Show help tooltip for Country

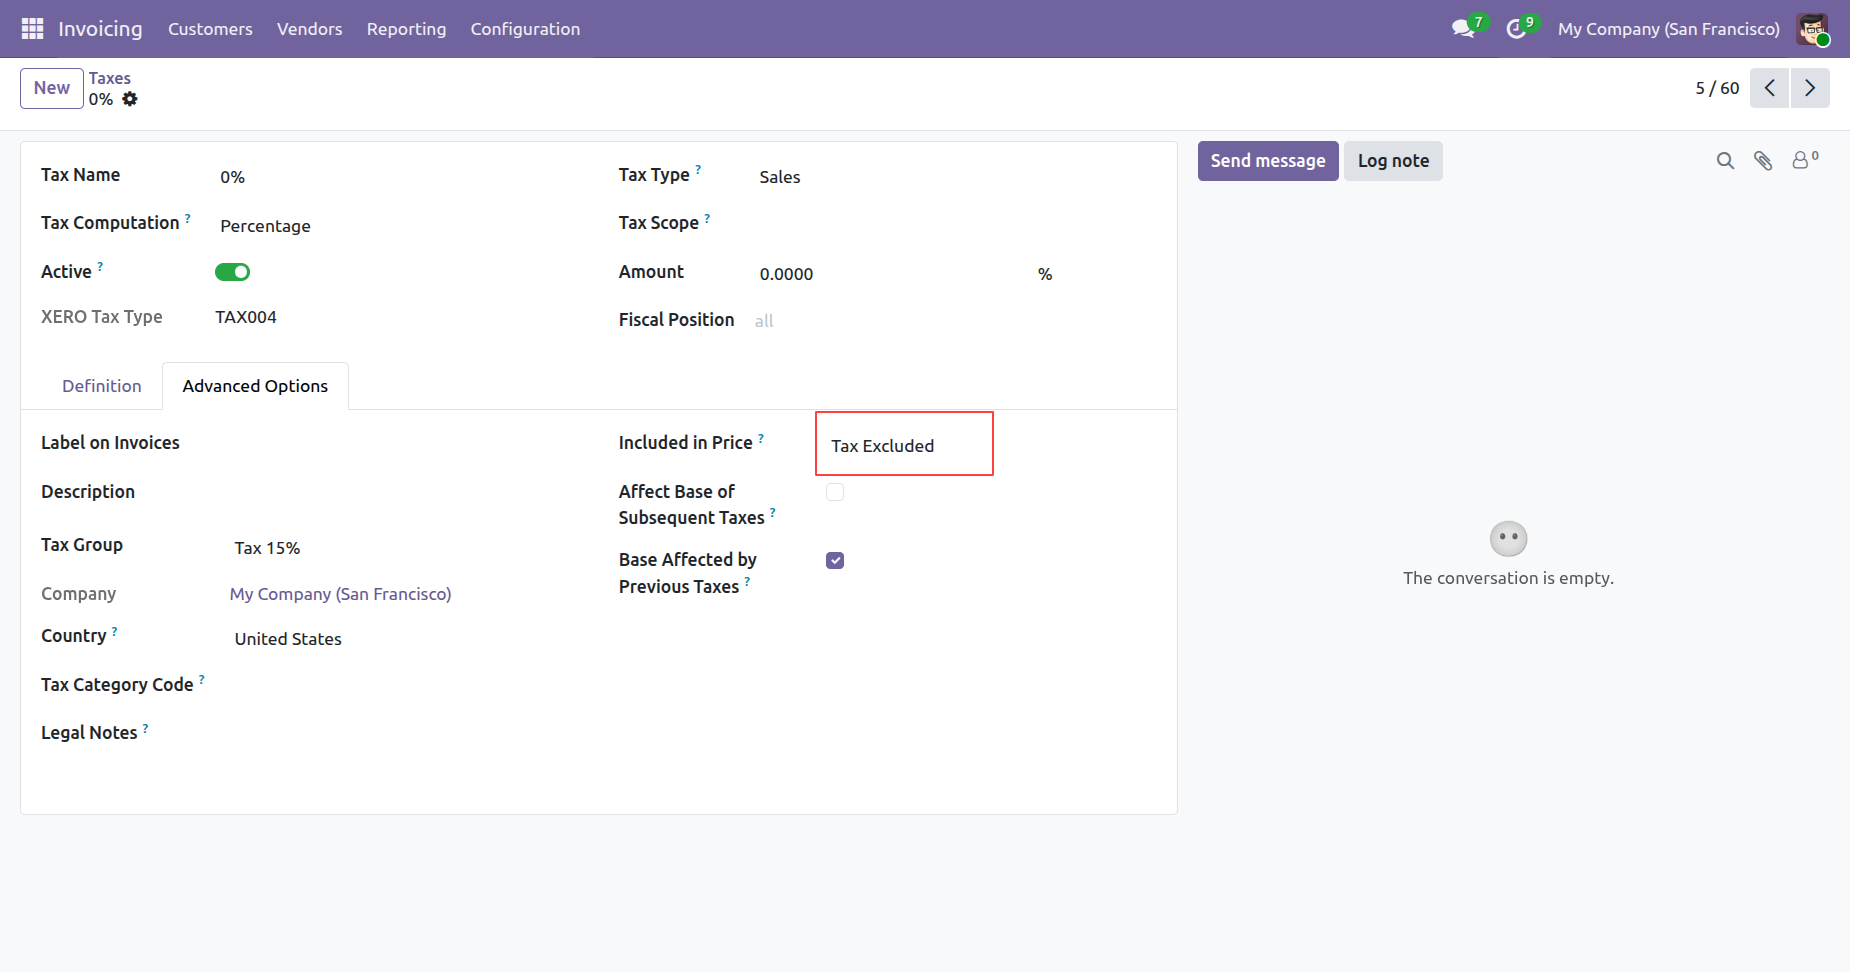[x=115, y=631]
